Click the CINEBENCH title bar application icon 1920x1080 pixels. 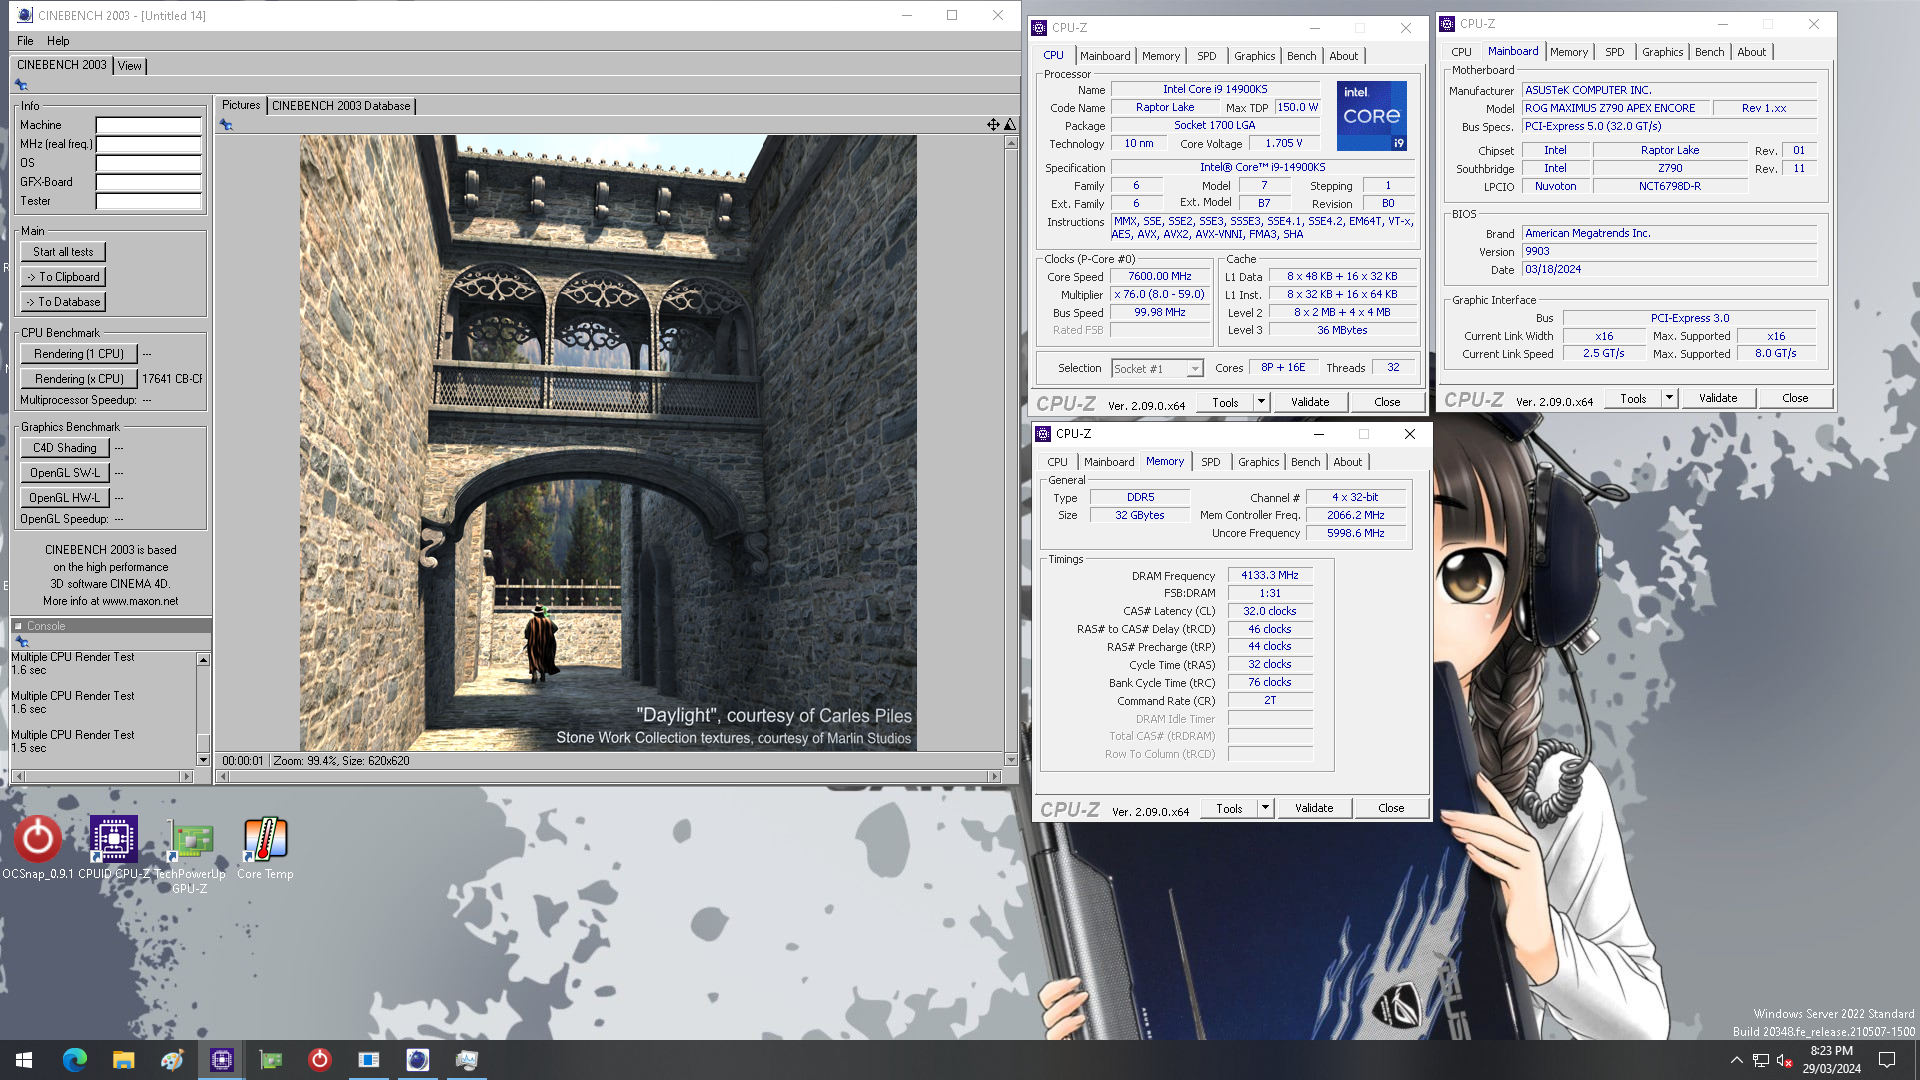[x=25, y=15]
